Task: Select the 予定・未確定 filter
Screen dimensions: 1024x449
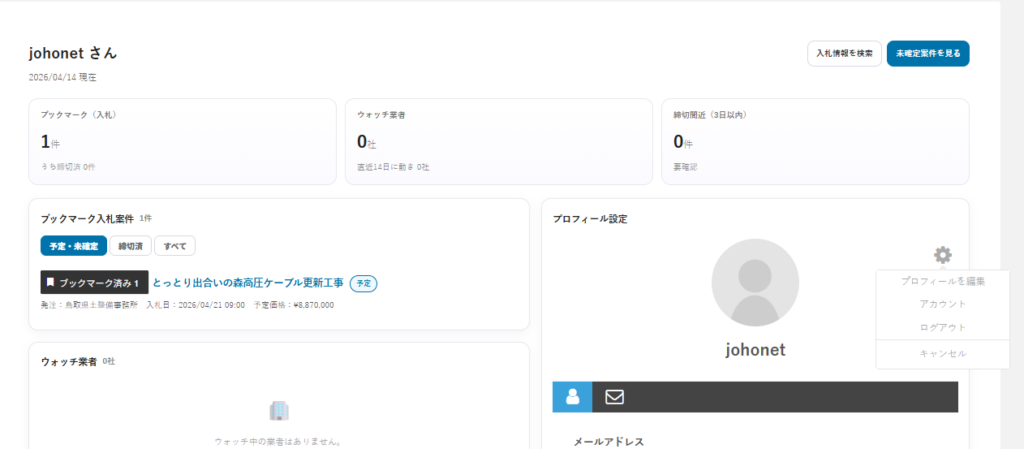Action: pos(73,246)
